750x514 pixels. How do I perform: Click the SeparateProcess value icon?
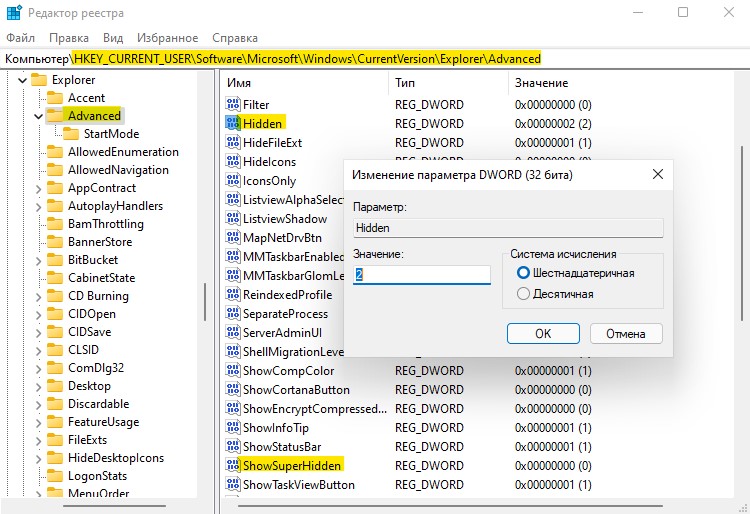pyautogui.click(x=233, y=313)
